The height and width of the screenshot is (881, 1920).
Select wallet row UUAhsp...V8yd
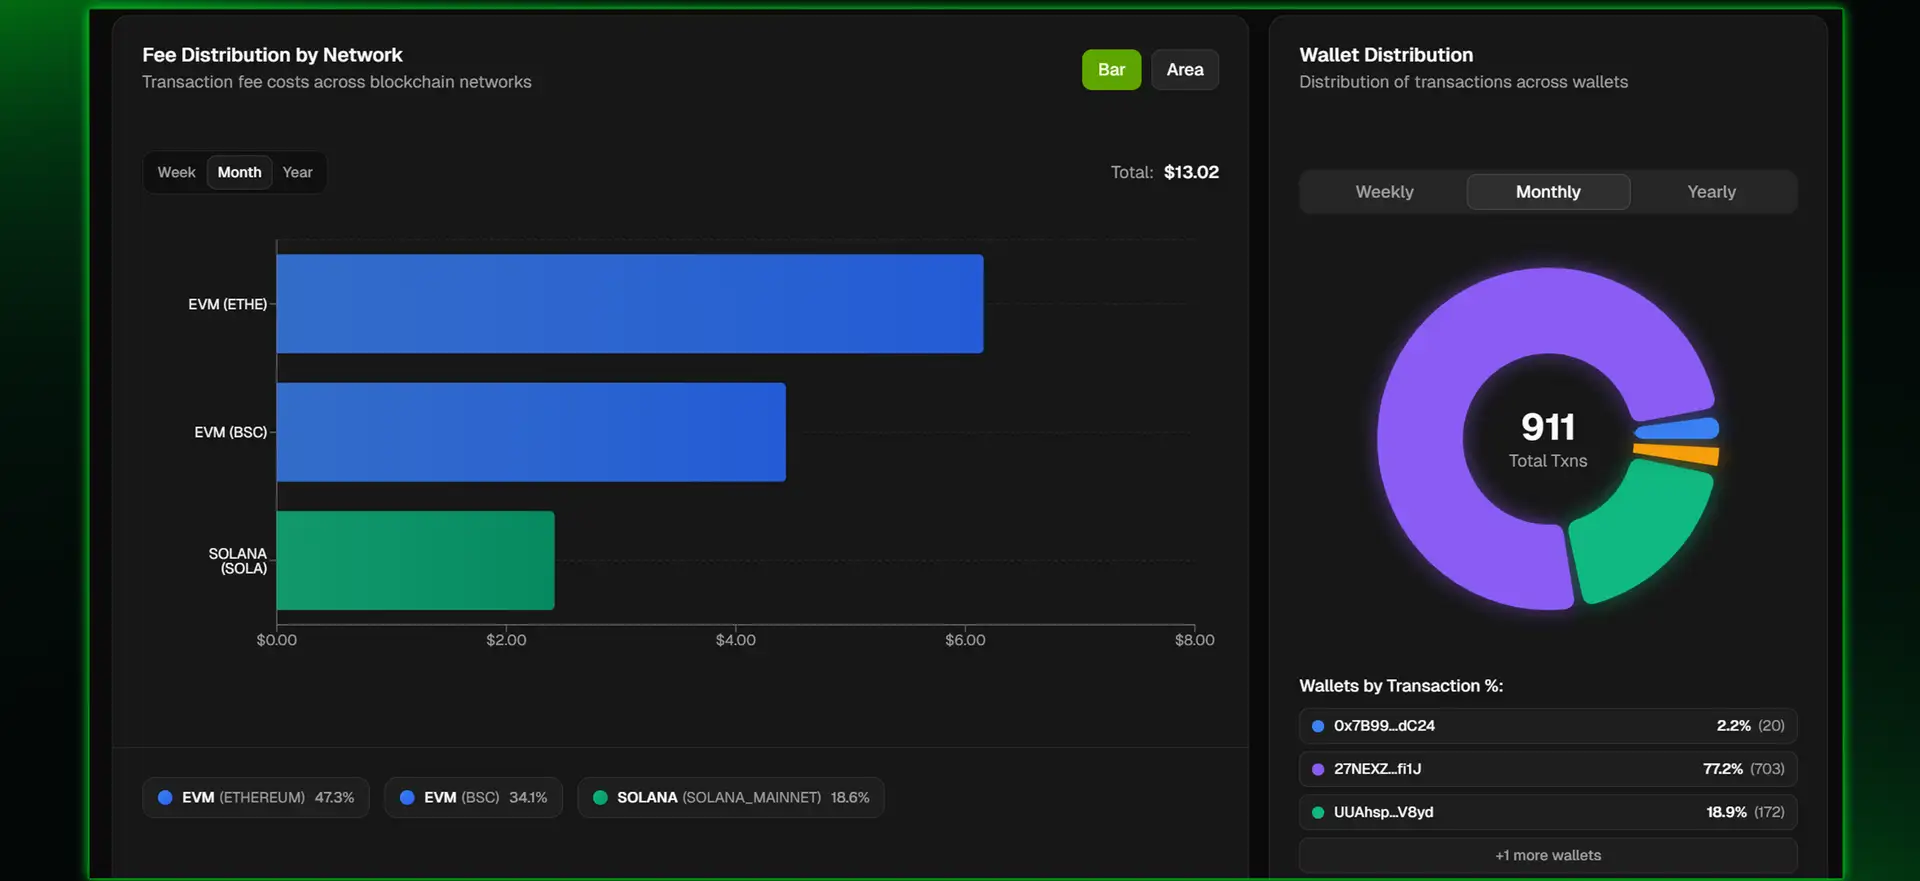click(1547, 812)
